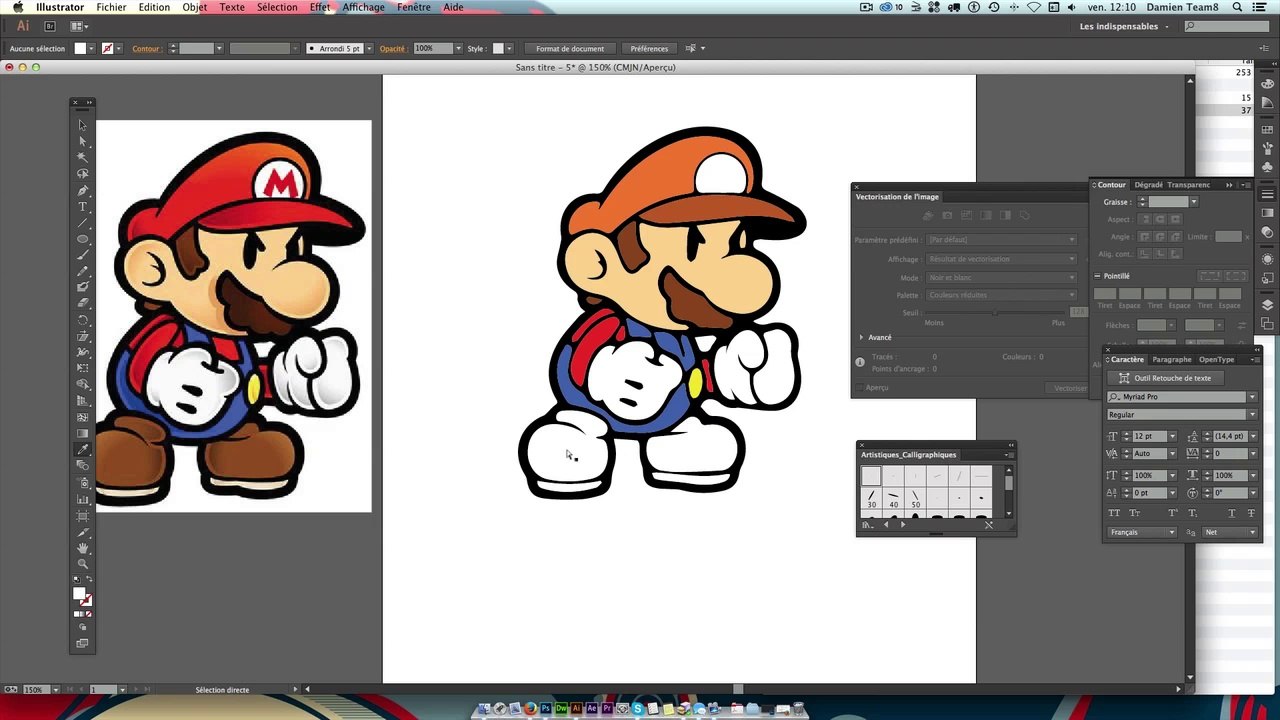Adjust the Seuil threshold slider
Image resolution: width=1280 pixels, height=720 pixels.
click(x=995, y=313)
